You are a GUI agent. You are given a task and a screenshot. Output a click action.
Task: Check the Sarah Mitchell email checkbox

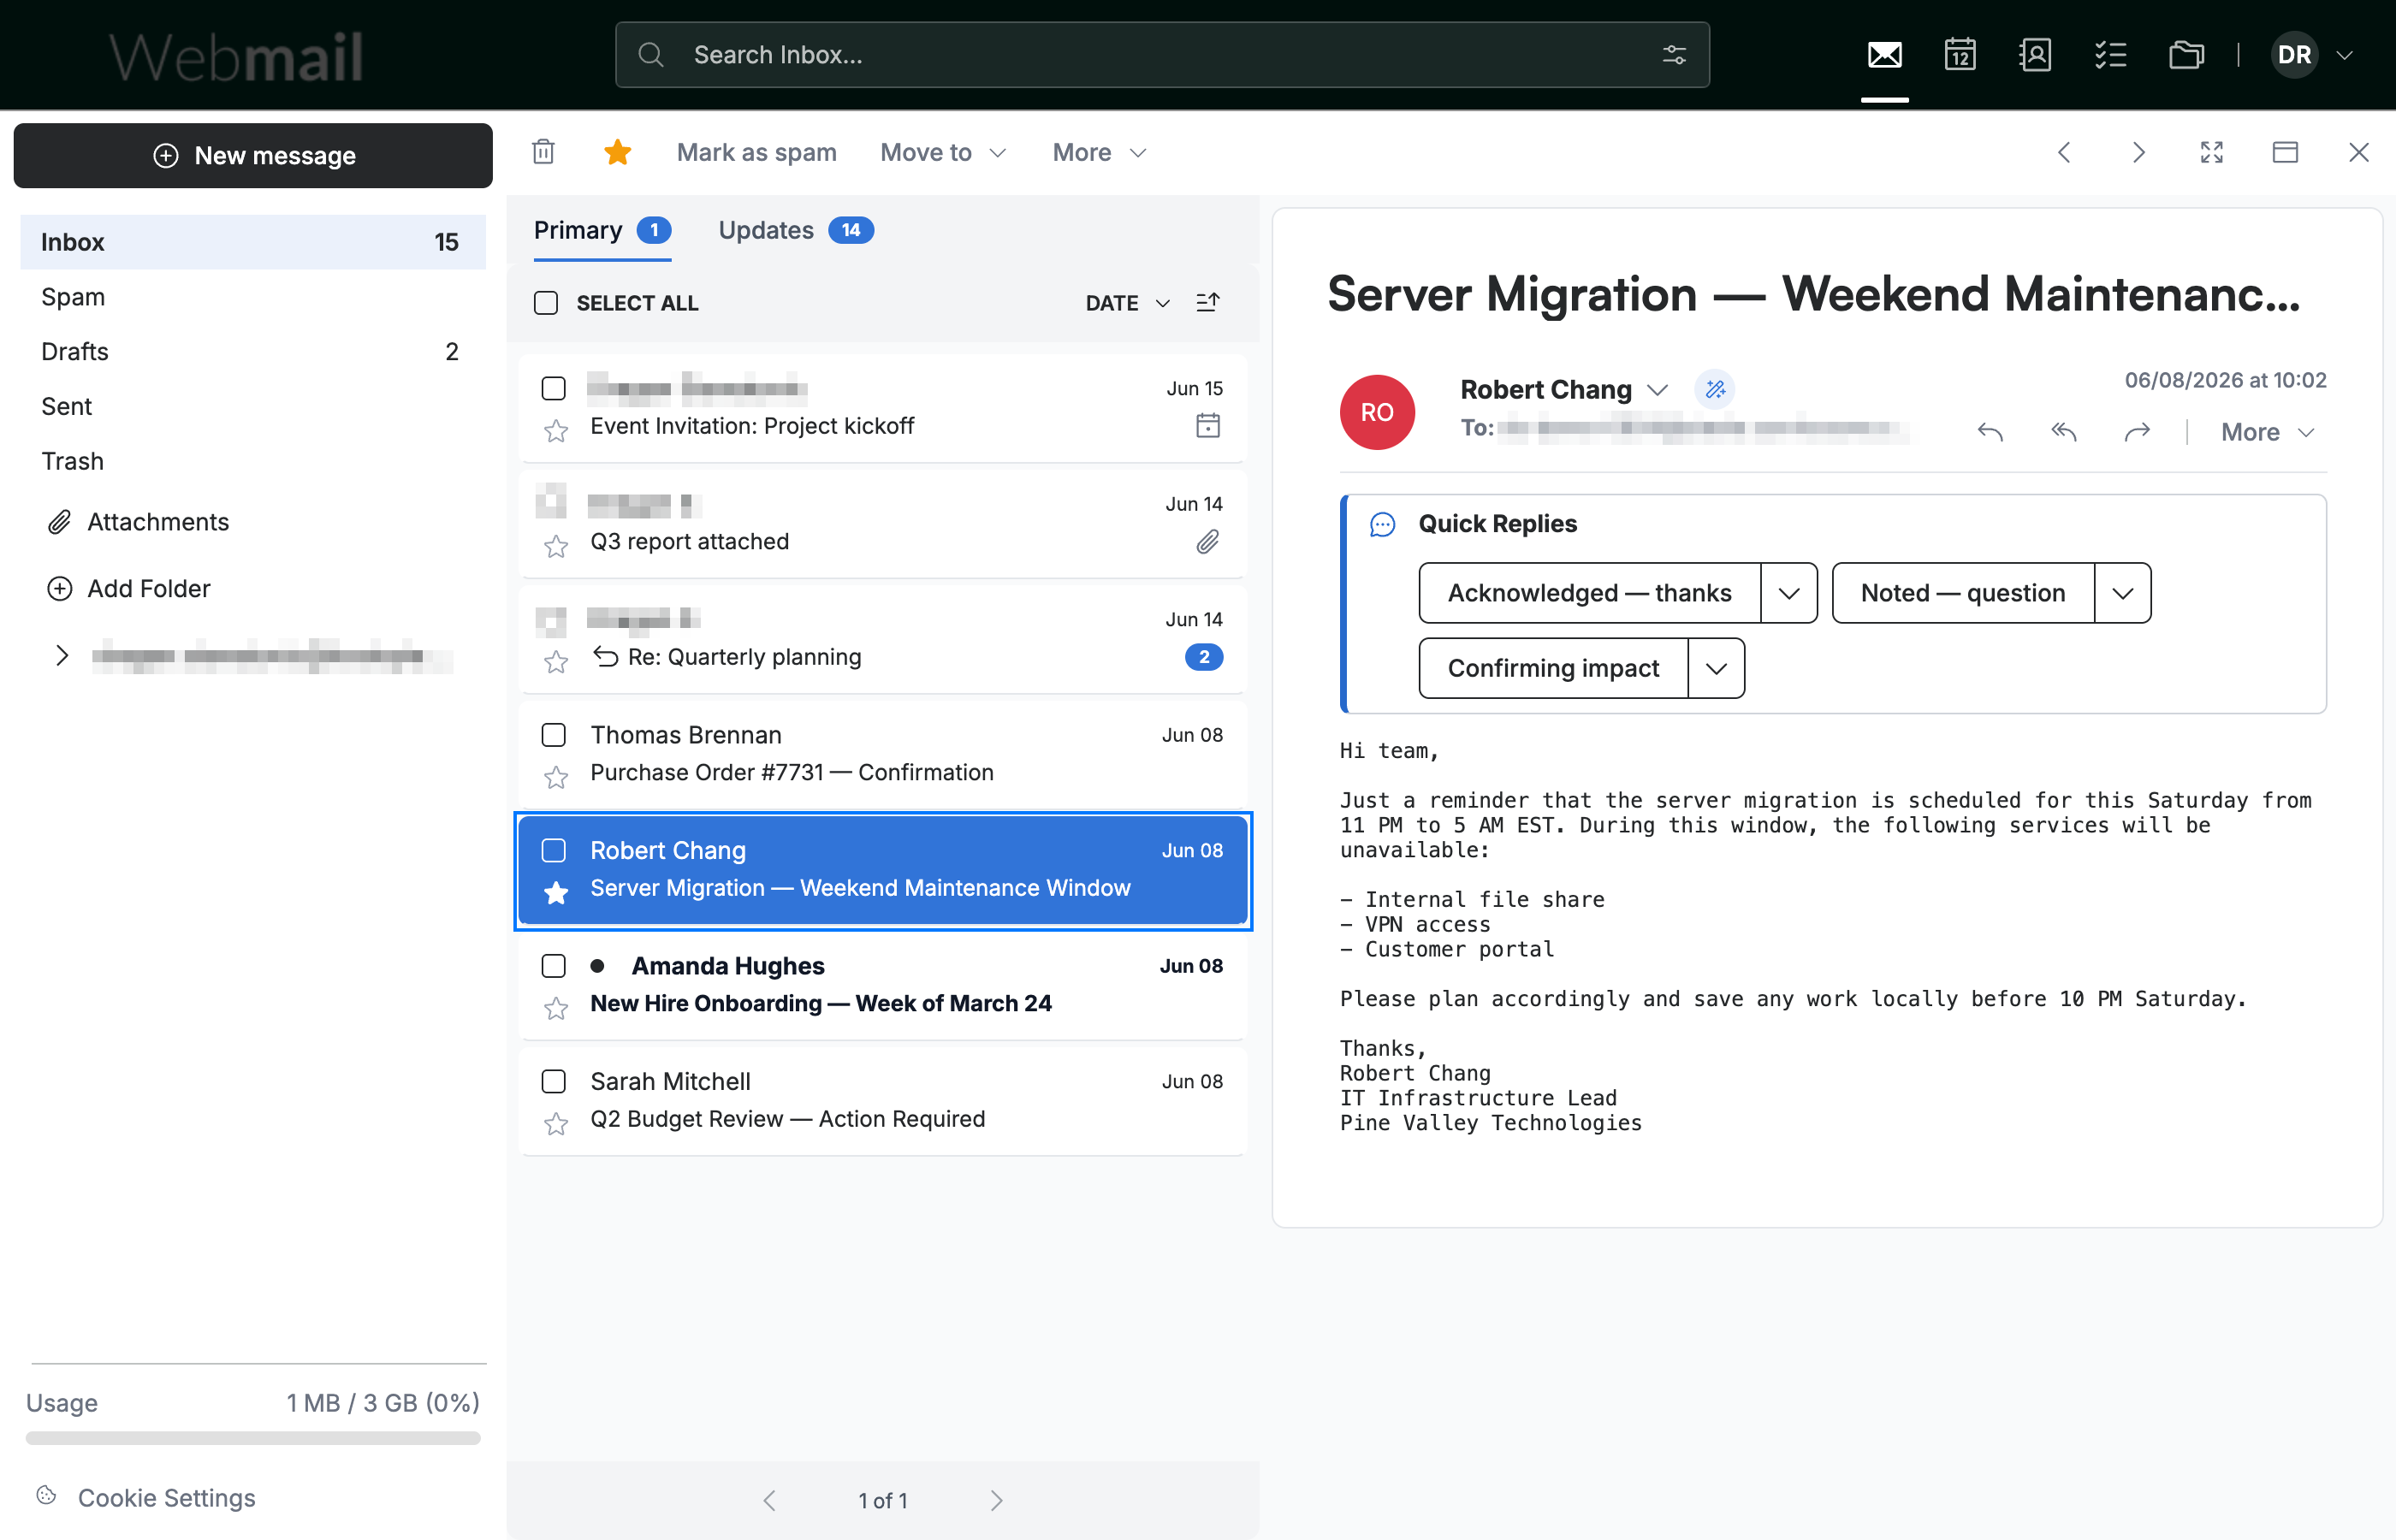coord(553,1081)
